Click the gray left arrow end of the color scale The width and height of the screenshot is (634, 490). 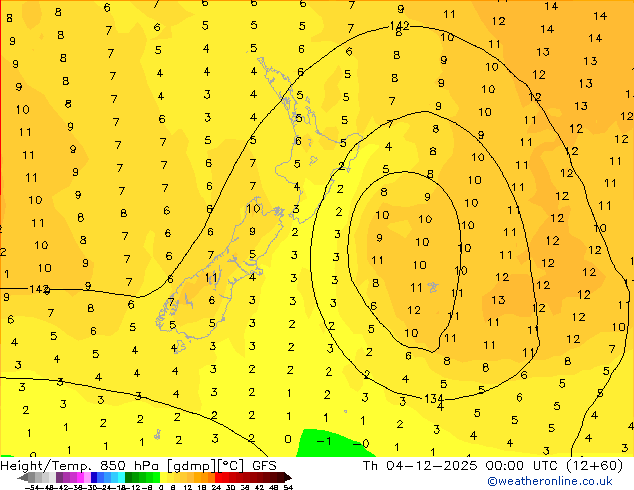(x=23, y=477)
